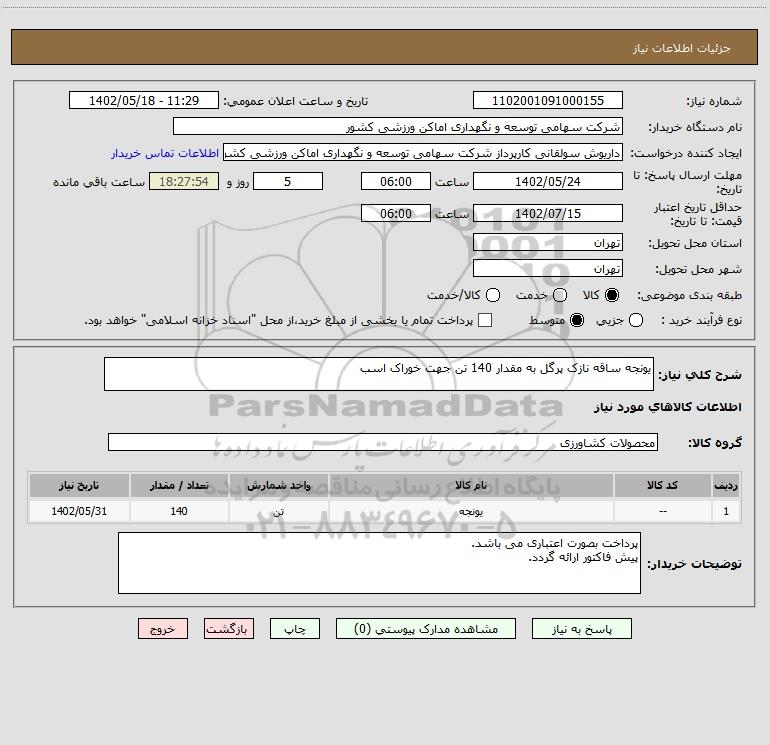This screenshot has width=770, height=745.
Task: Click the announcement date field 1402/05/18 - 11:29
Action: click(x=144, y=100)
